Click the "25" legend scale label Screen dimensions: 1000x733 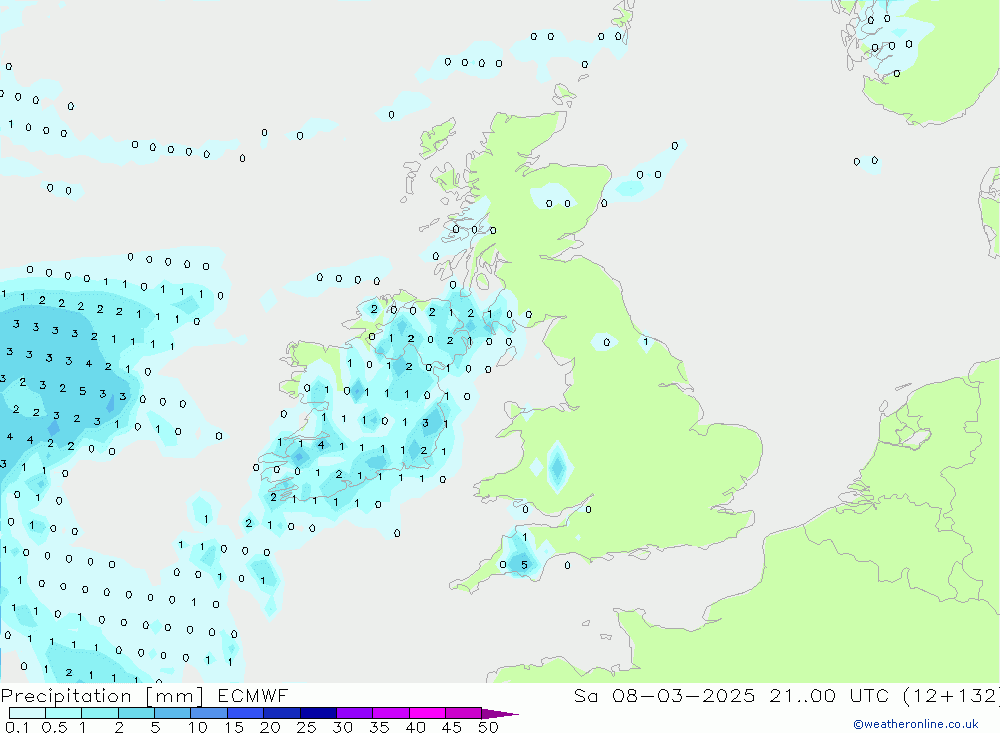coord(306,727)
